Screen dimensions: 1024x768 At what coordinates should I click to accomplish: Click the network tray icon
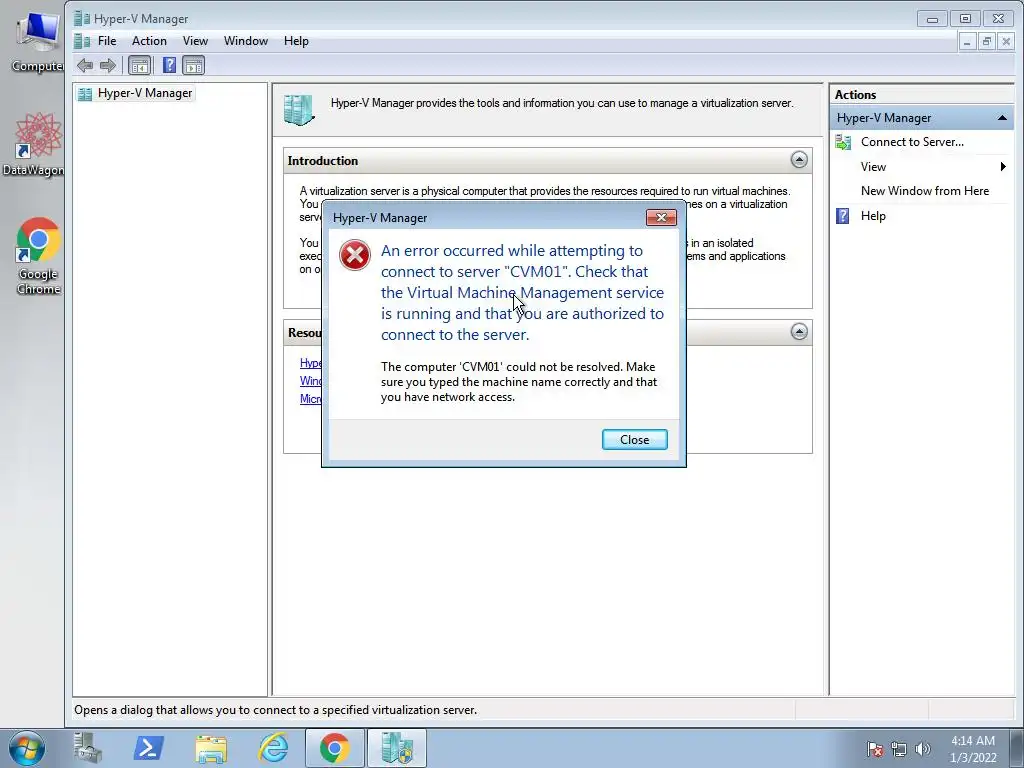tap(899, 749)
